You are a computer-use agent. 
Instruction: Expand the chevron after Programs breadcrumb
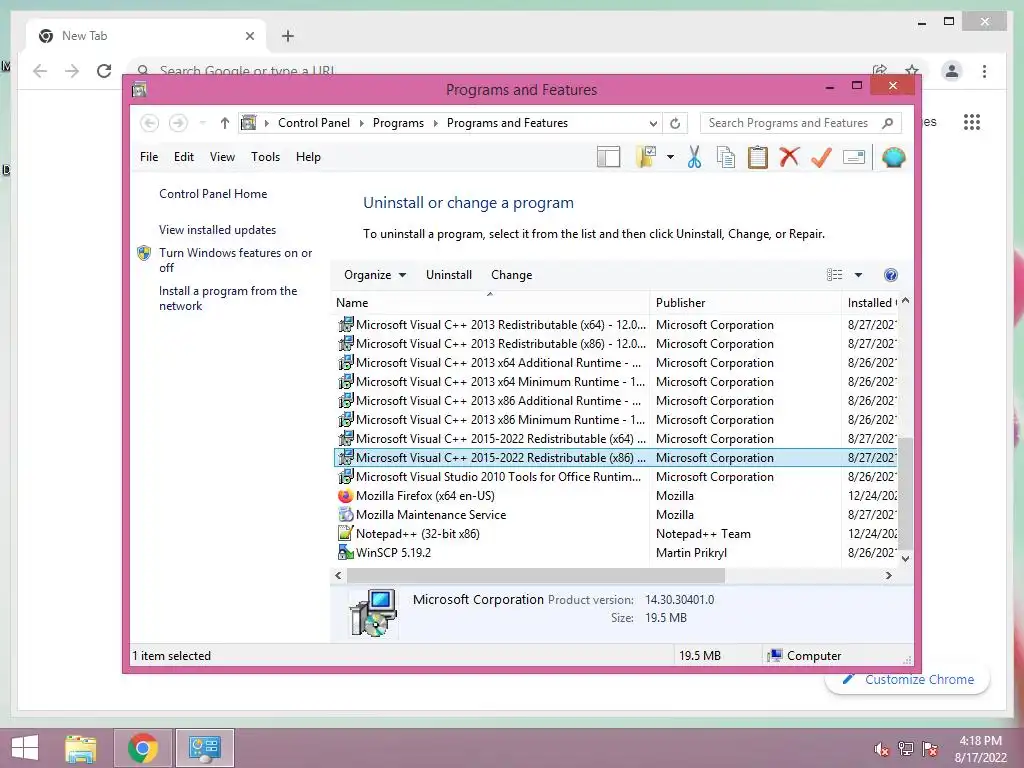436,123
